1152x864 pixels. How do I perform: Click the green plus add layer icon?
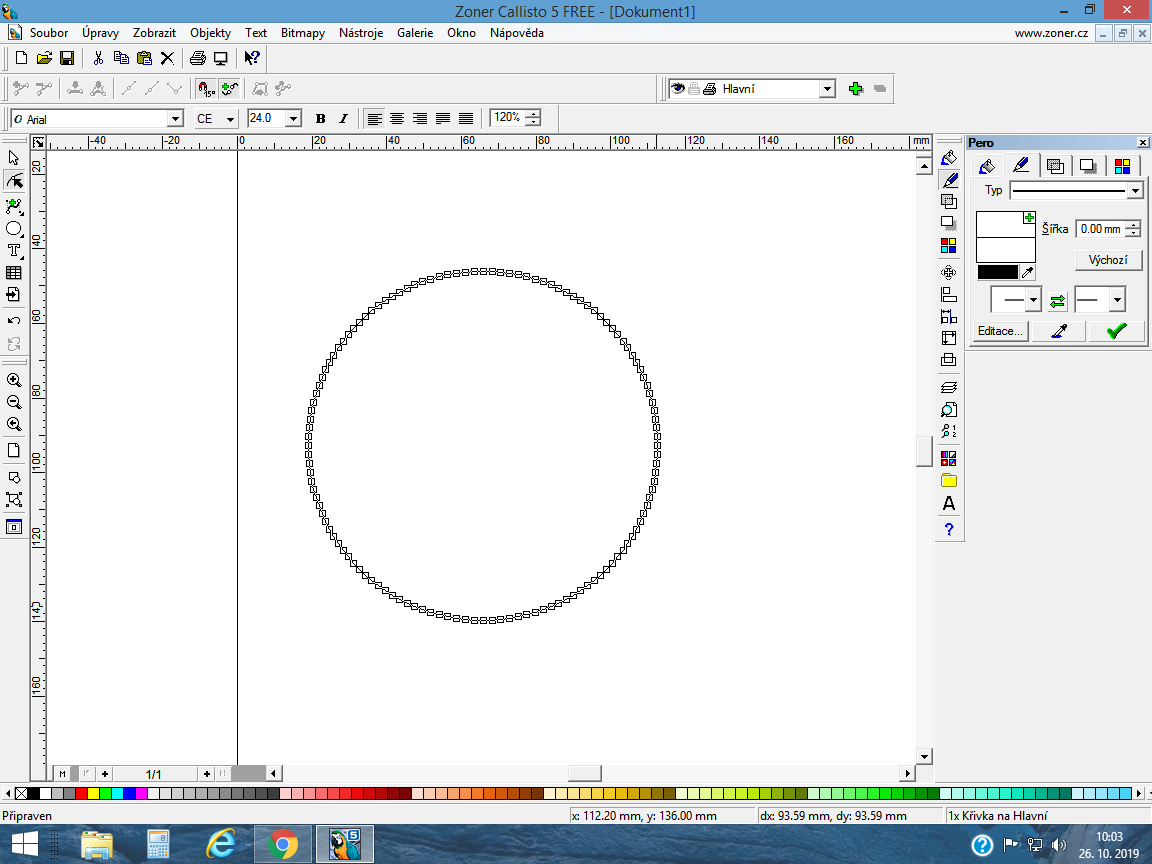tap(855, 89)
